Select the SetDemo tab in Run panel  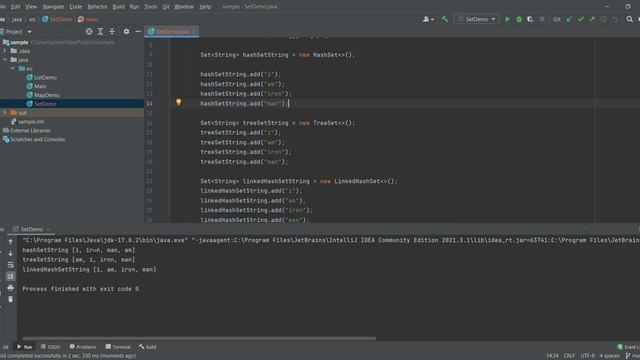tap(31, 229)
